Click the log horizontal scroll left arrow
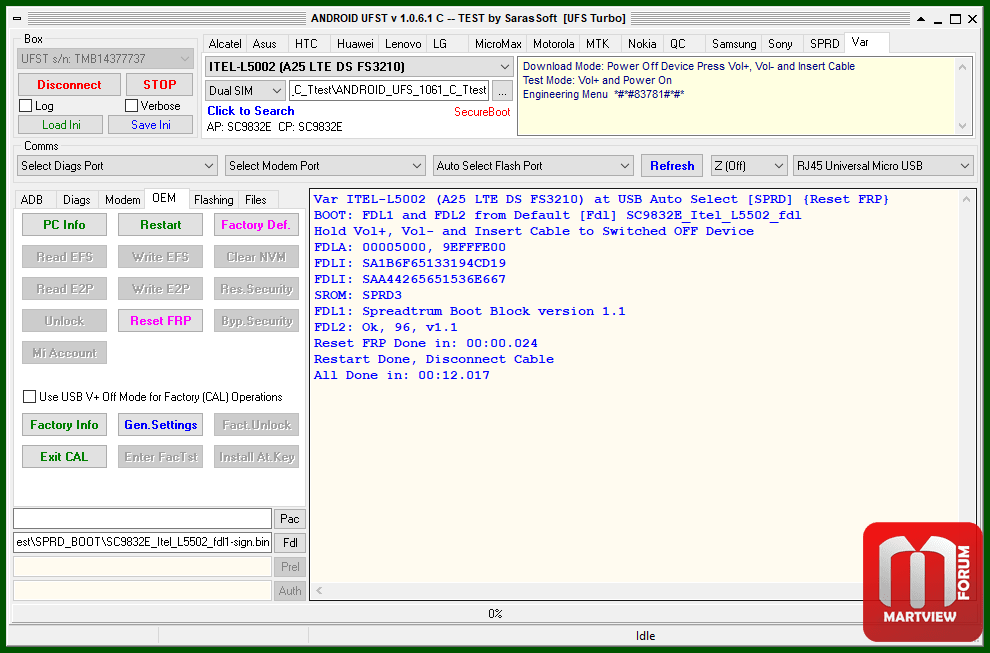Viewport: 990px width, 653px height. point(319,590)
